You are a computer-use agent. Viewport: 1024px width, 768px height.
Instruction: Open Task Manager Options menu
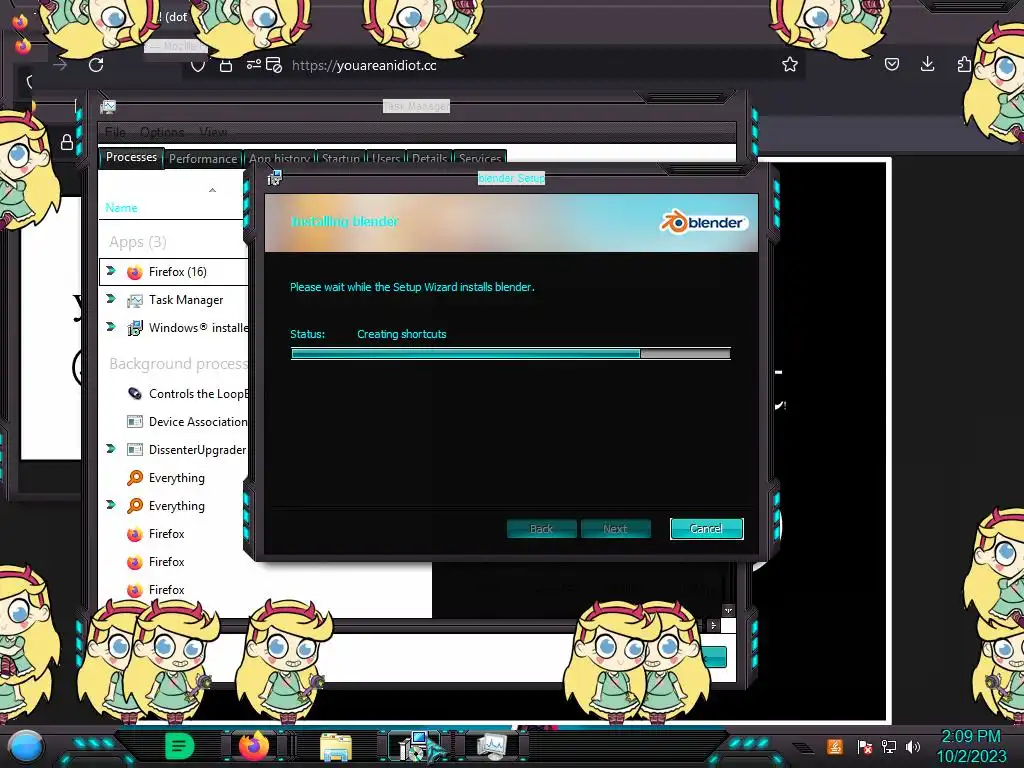162,133
